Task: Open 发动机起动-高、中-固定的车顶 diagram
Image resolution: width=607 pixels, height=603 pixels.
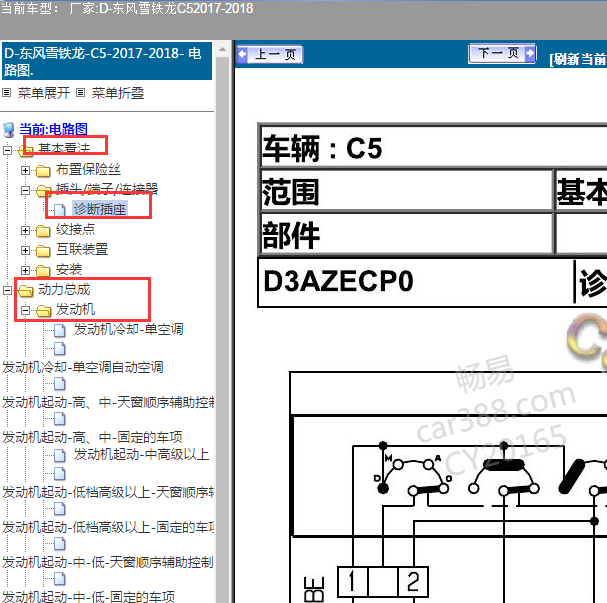Action: pos(92,437)
